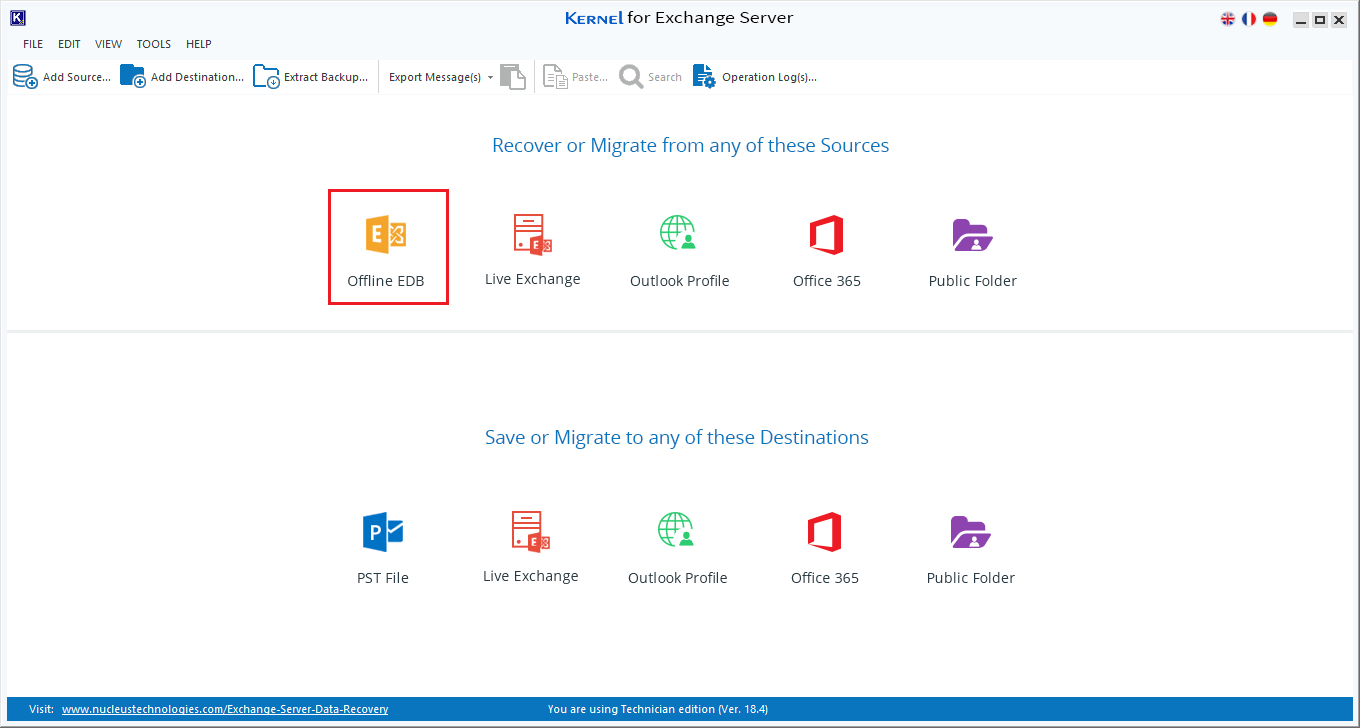Minimize the Kernel window
The width and height of the screenshot is (1360, 728).
1300,19
